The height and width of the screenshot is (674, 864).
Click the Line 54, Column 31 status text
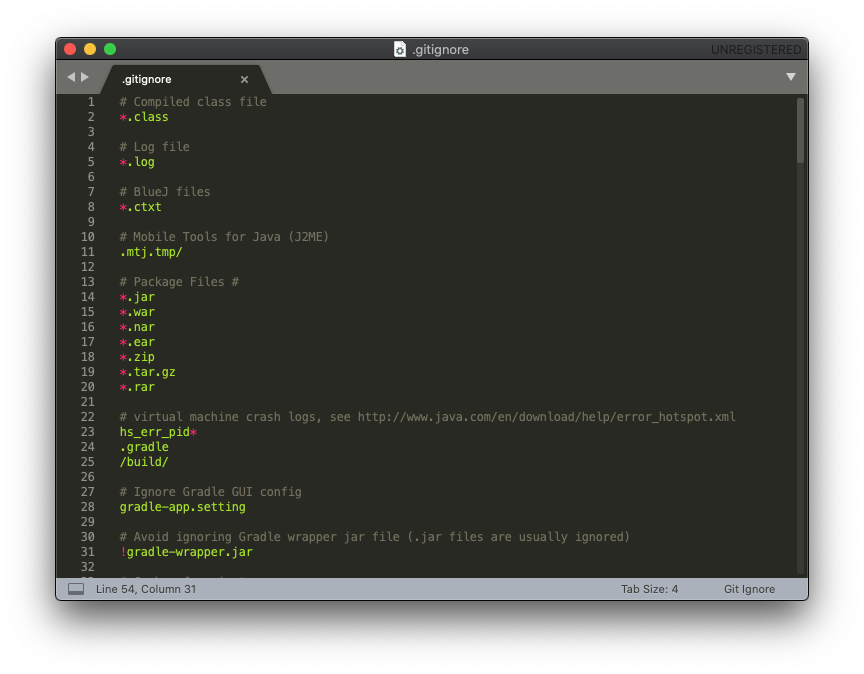pos(146,589)
